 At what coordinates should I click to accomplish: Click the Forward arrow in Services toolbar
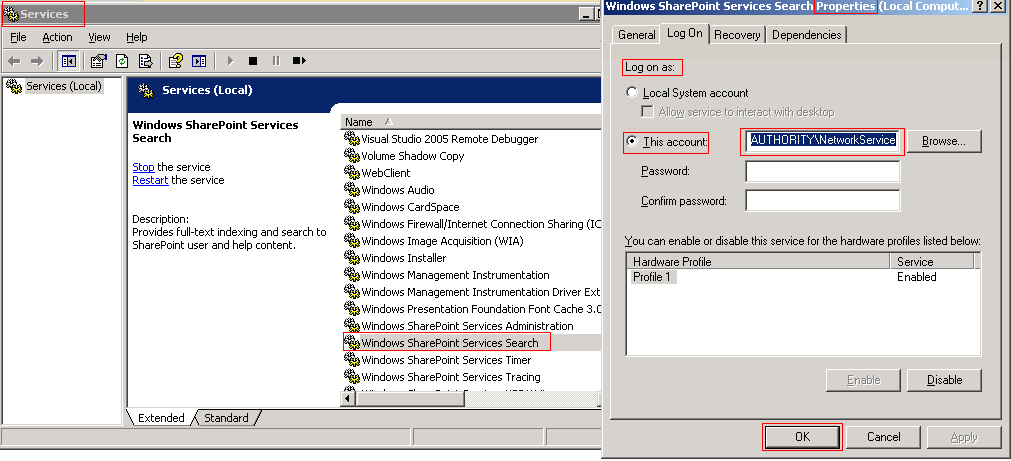(x=37, y=61)
